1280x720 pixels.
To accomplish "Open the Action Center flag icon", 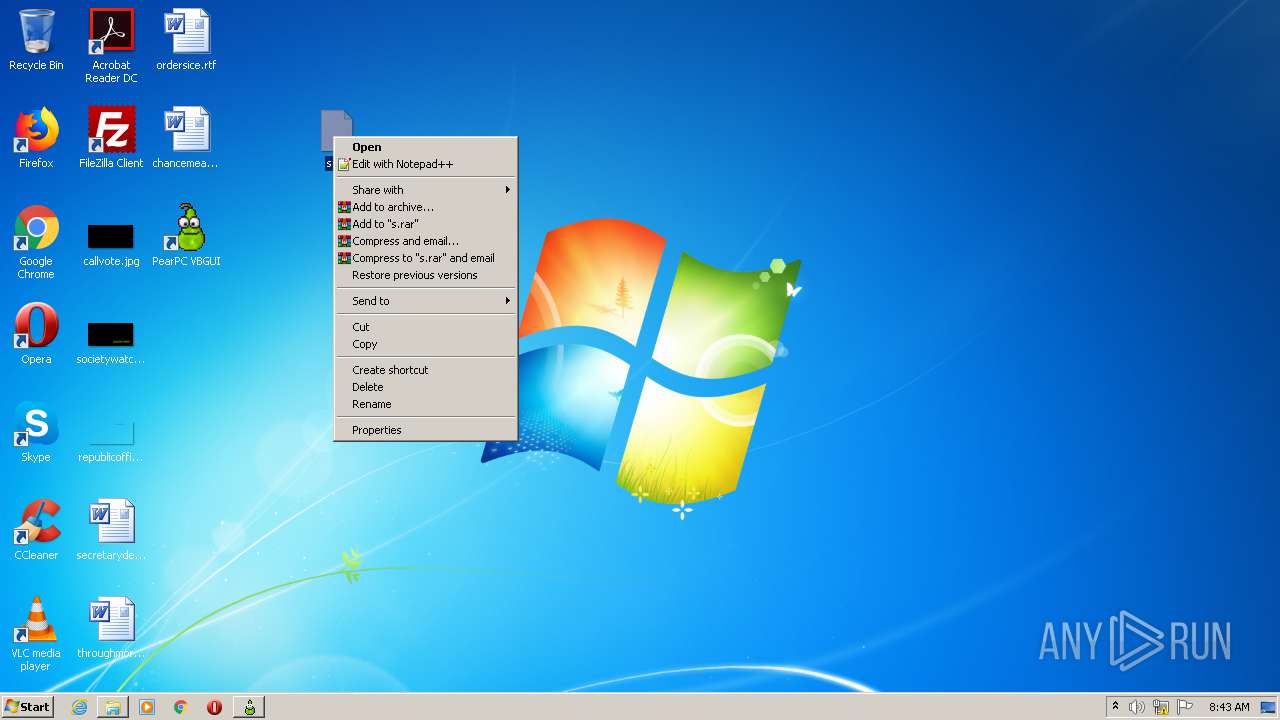I will click(x=1185, y=707).
